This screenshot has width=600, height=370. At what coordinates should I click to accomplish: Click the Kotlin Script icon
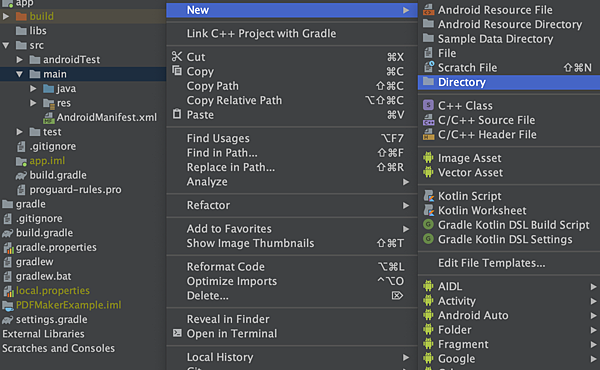click(x=429, y=196)
